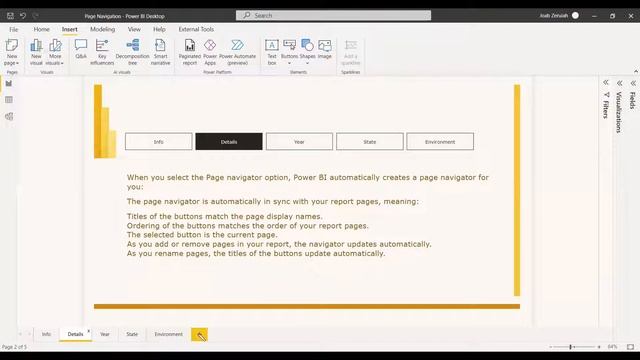Viewport: 640px width, 360px height.
Task: Open the External Tools tab
Action: [196, 29]
